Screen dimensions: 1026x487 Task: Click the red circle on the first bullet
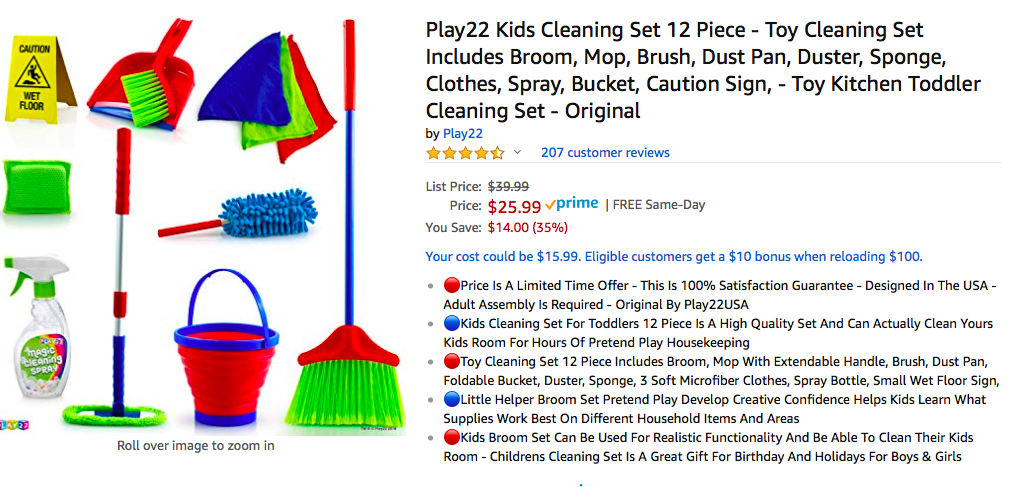[x=451, y=286]
